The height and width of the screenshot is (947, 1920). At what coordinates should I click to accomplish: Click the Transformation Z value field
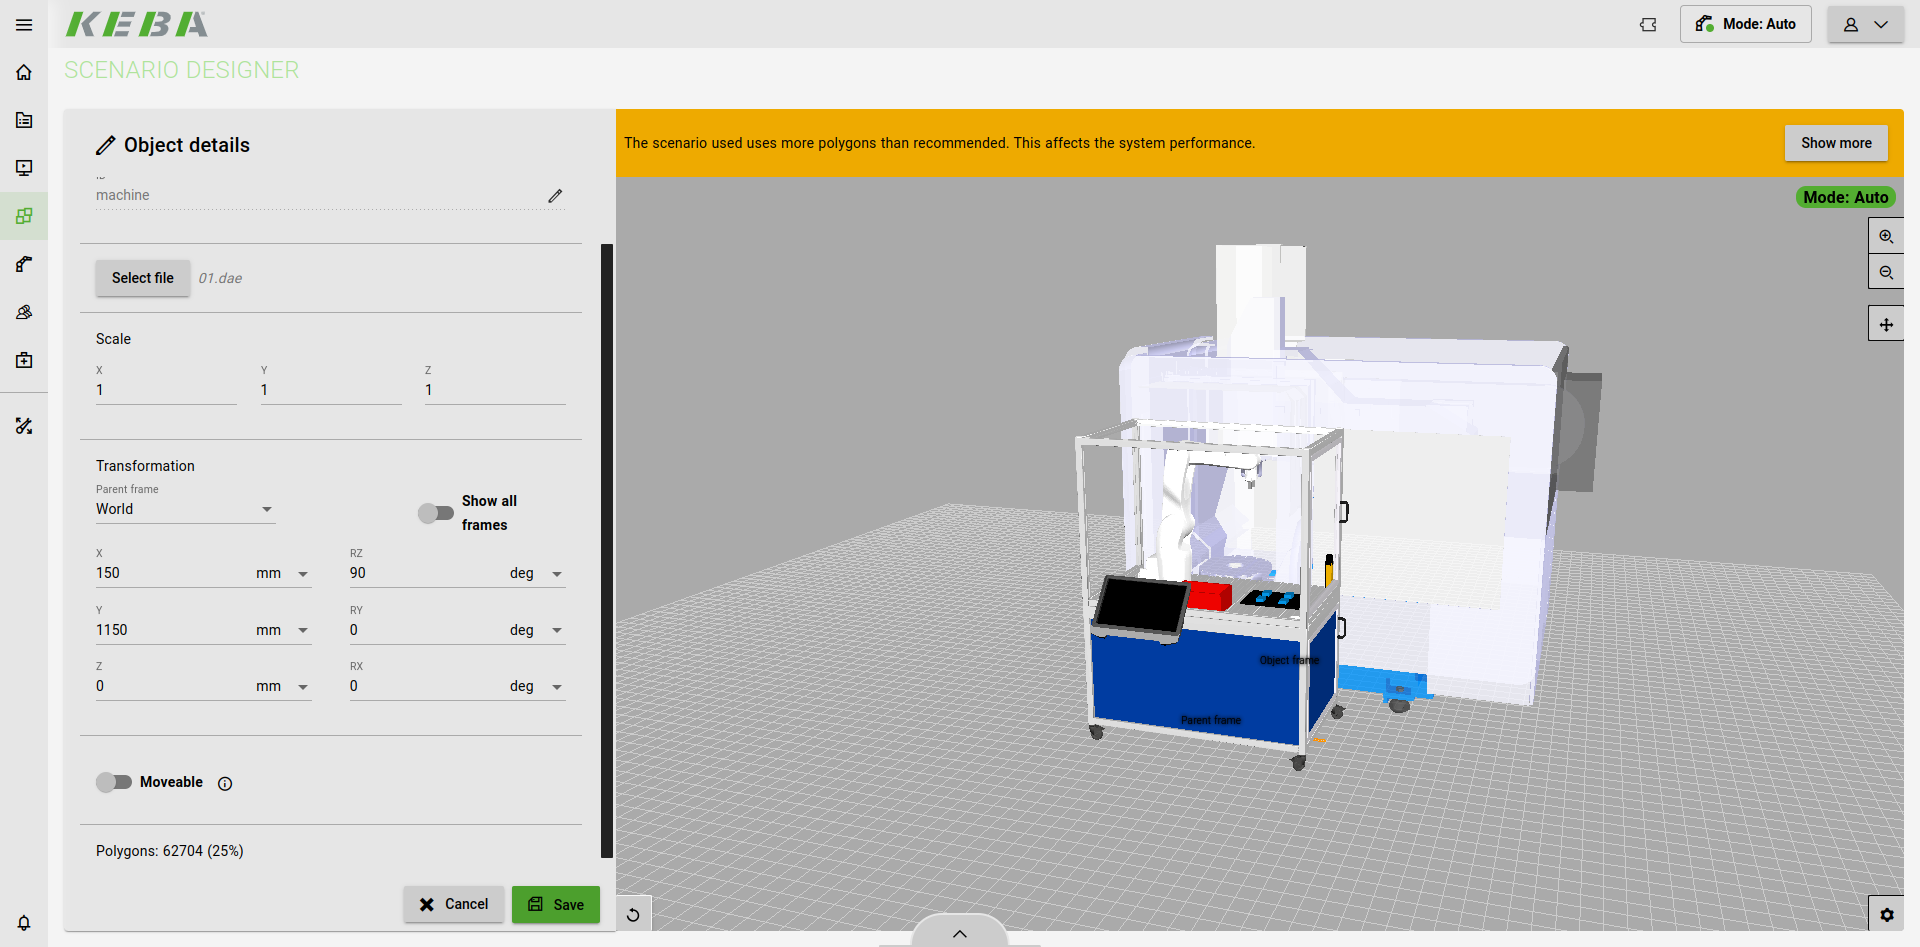coord(172,687)
